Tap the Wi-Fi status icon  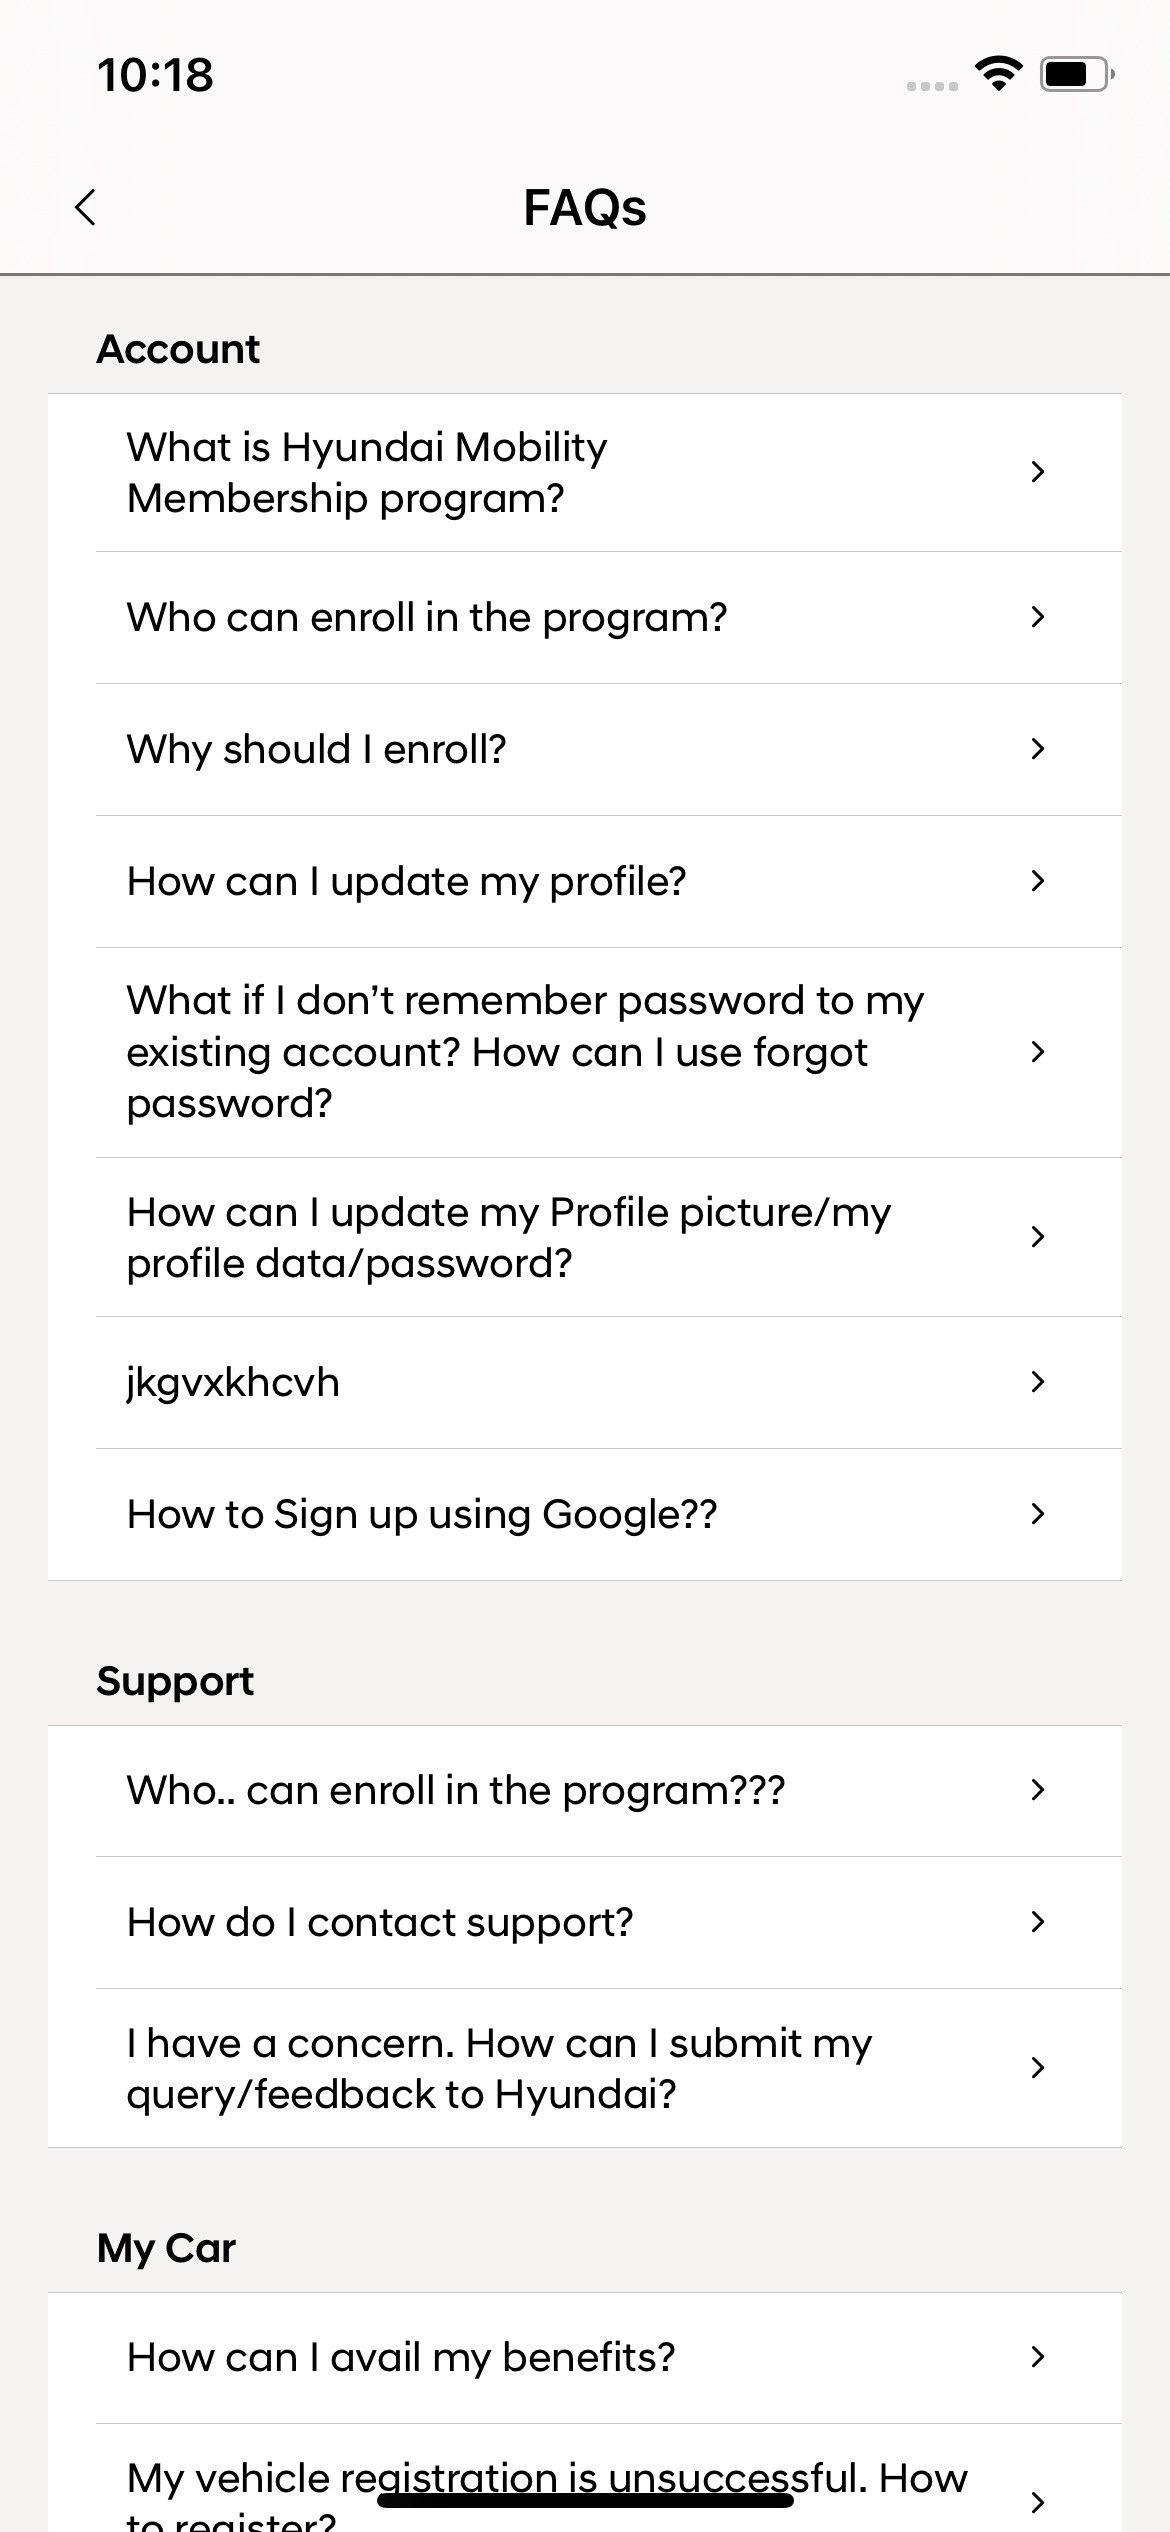click(x=997, y=74)
